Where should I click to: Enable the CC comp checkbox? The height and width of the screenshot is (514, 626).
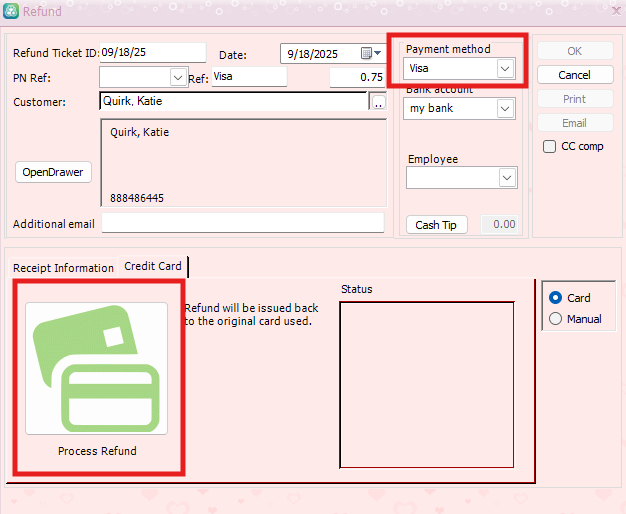click(549, 147)
